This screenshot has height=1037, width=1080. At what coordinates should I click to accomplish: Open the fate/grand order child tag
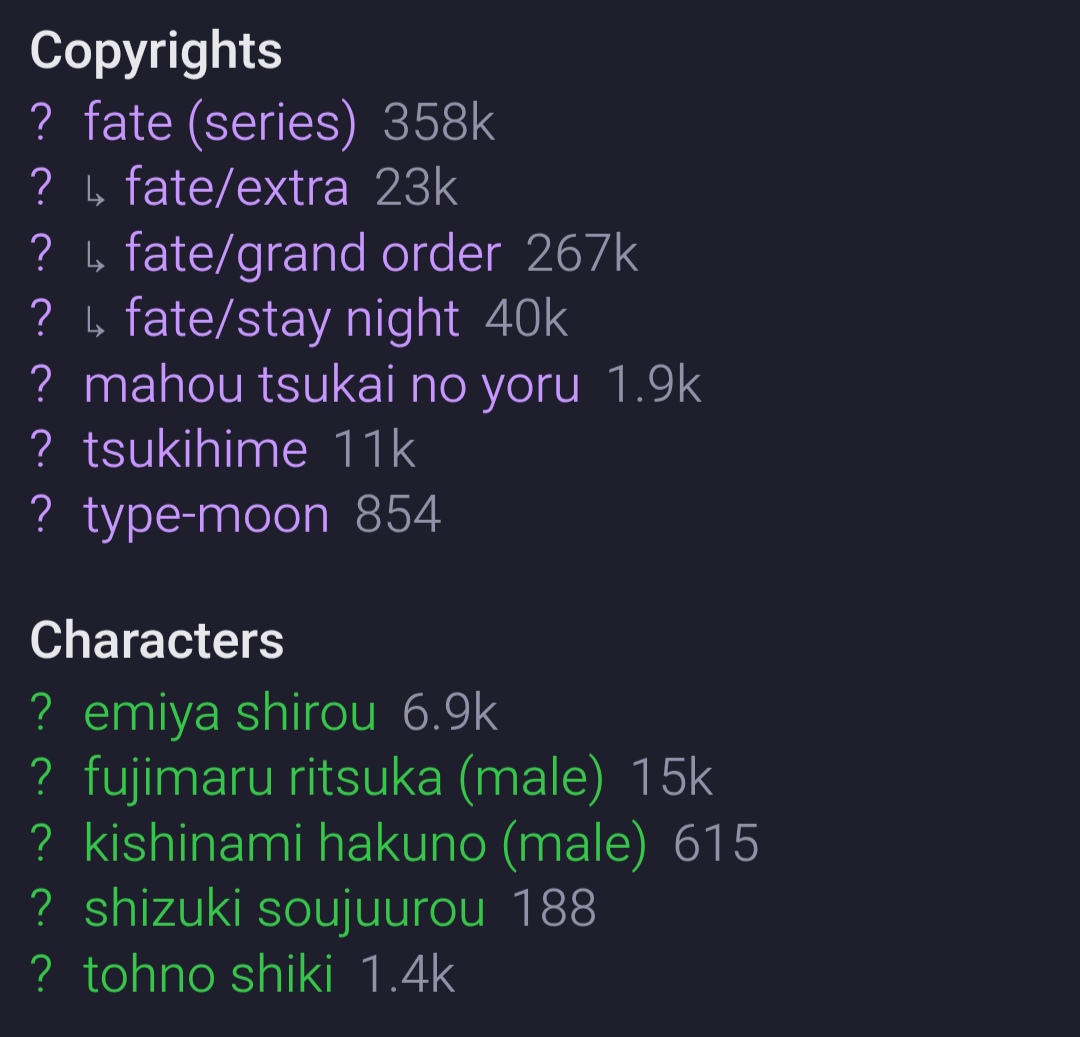(x=313, y=254)
